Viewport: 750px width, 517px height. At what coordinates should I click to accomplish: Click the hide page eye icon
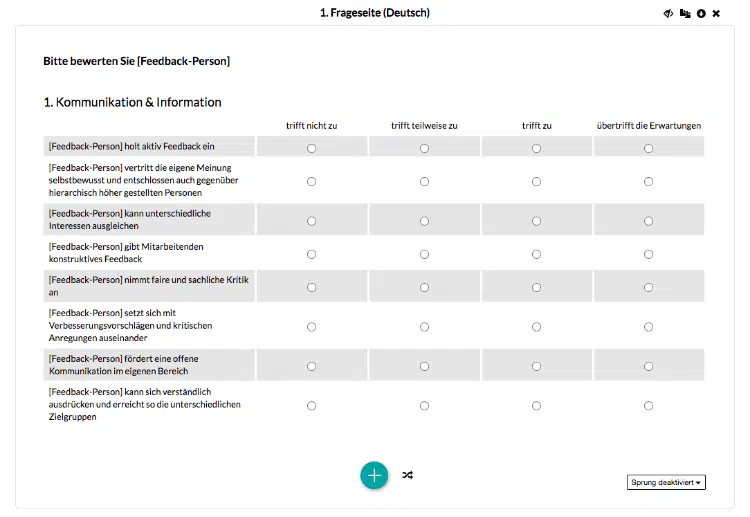[669, 13]
